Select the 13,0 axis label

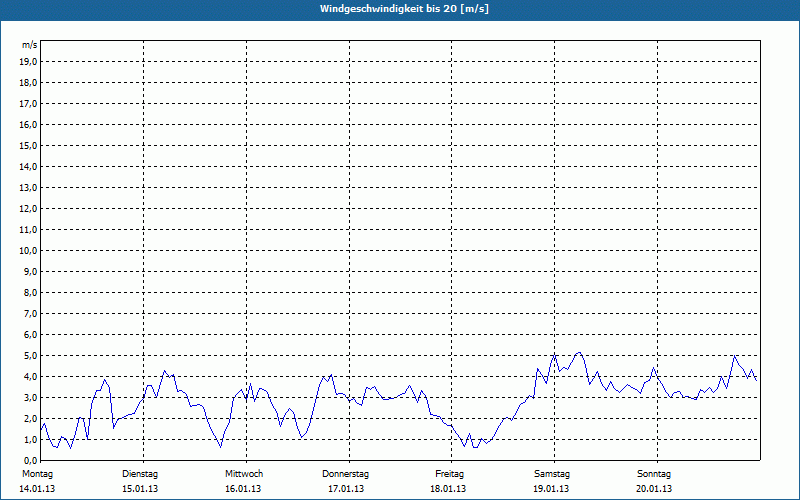tap(28, 188)
